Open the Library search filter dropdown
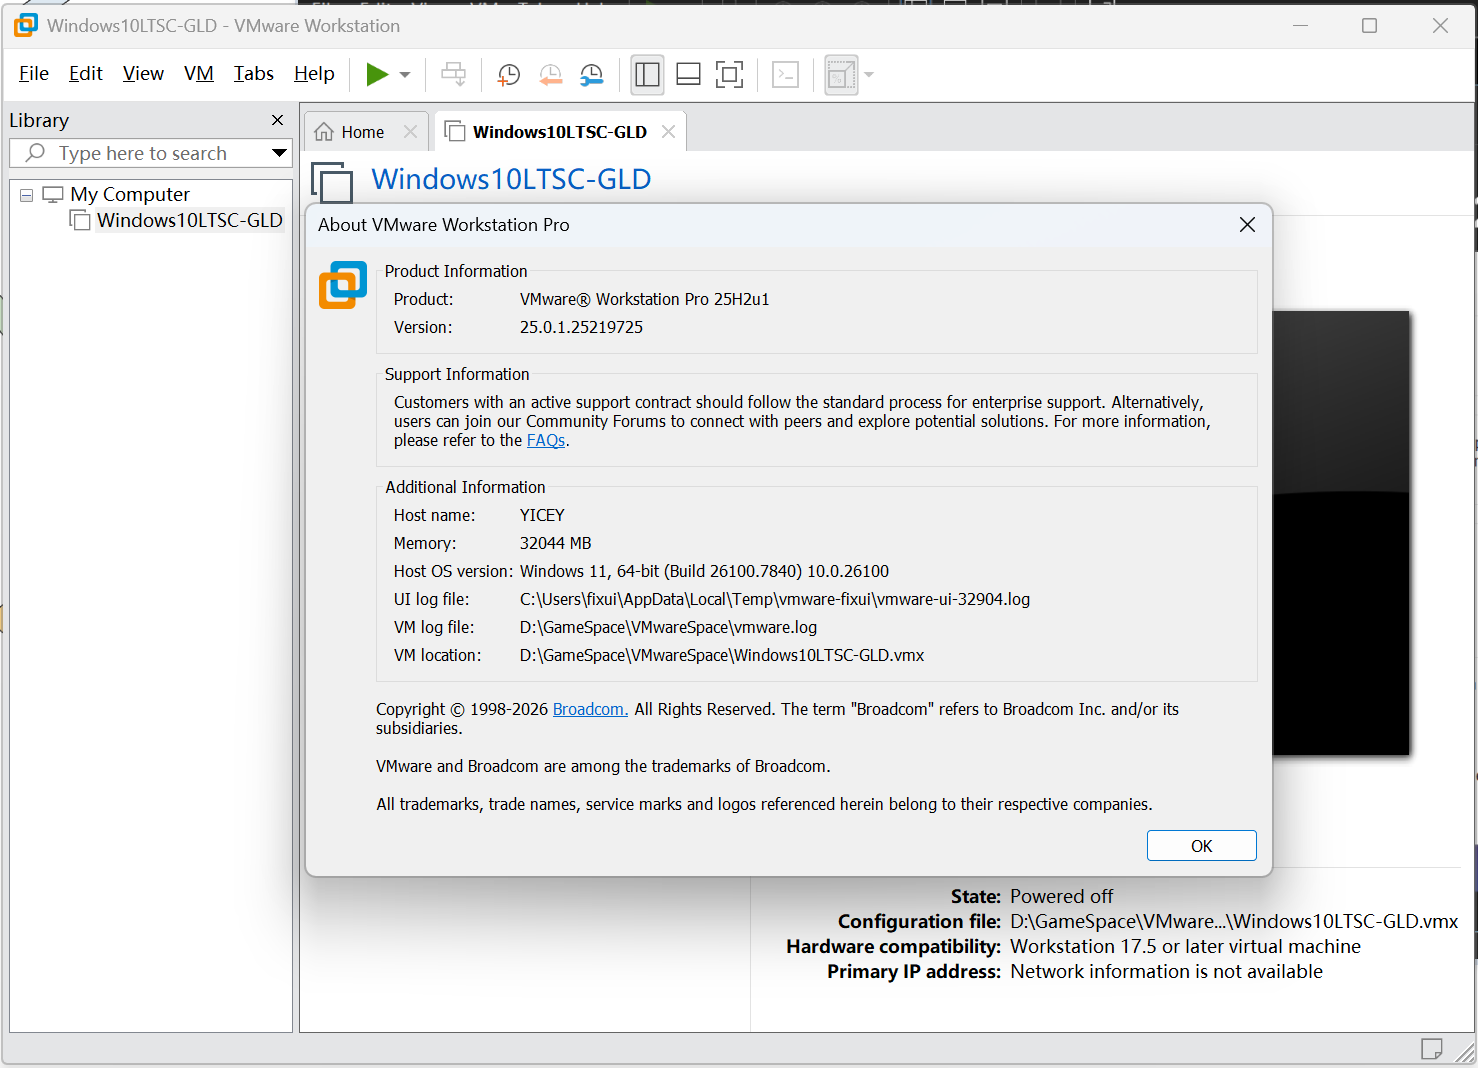Screen dimensions: 1478x1068 [x=278, y=152]
